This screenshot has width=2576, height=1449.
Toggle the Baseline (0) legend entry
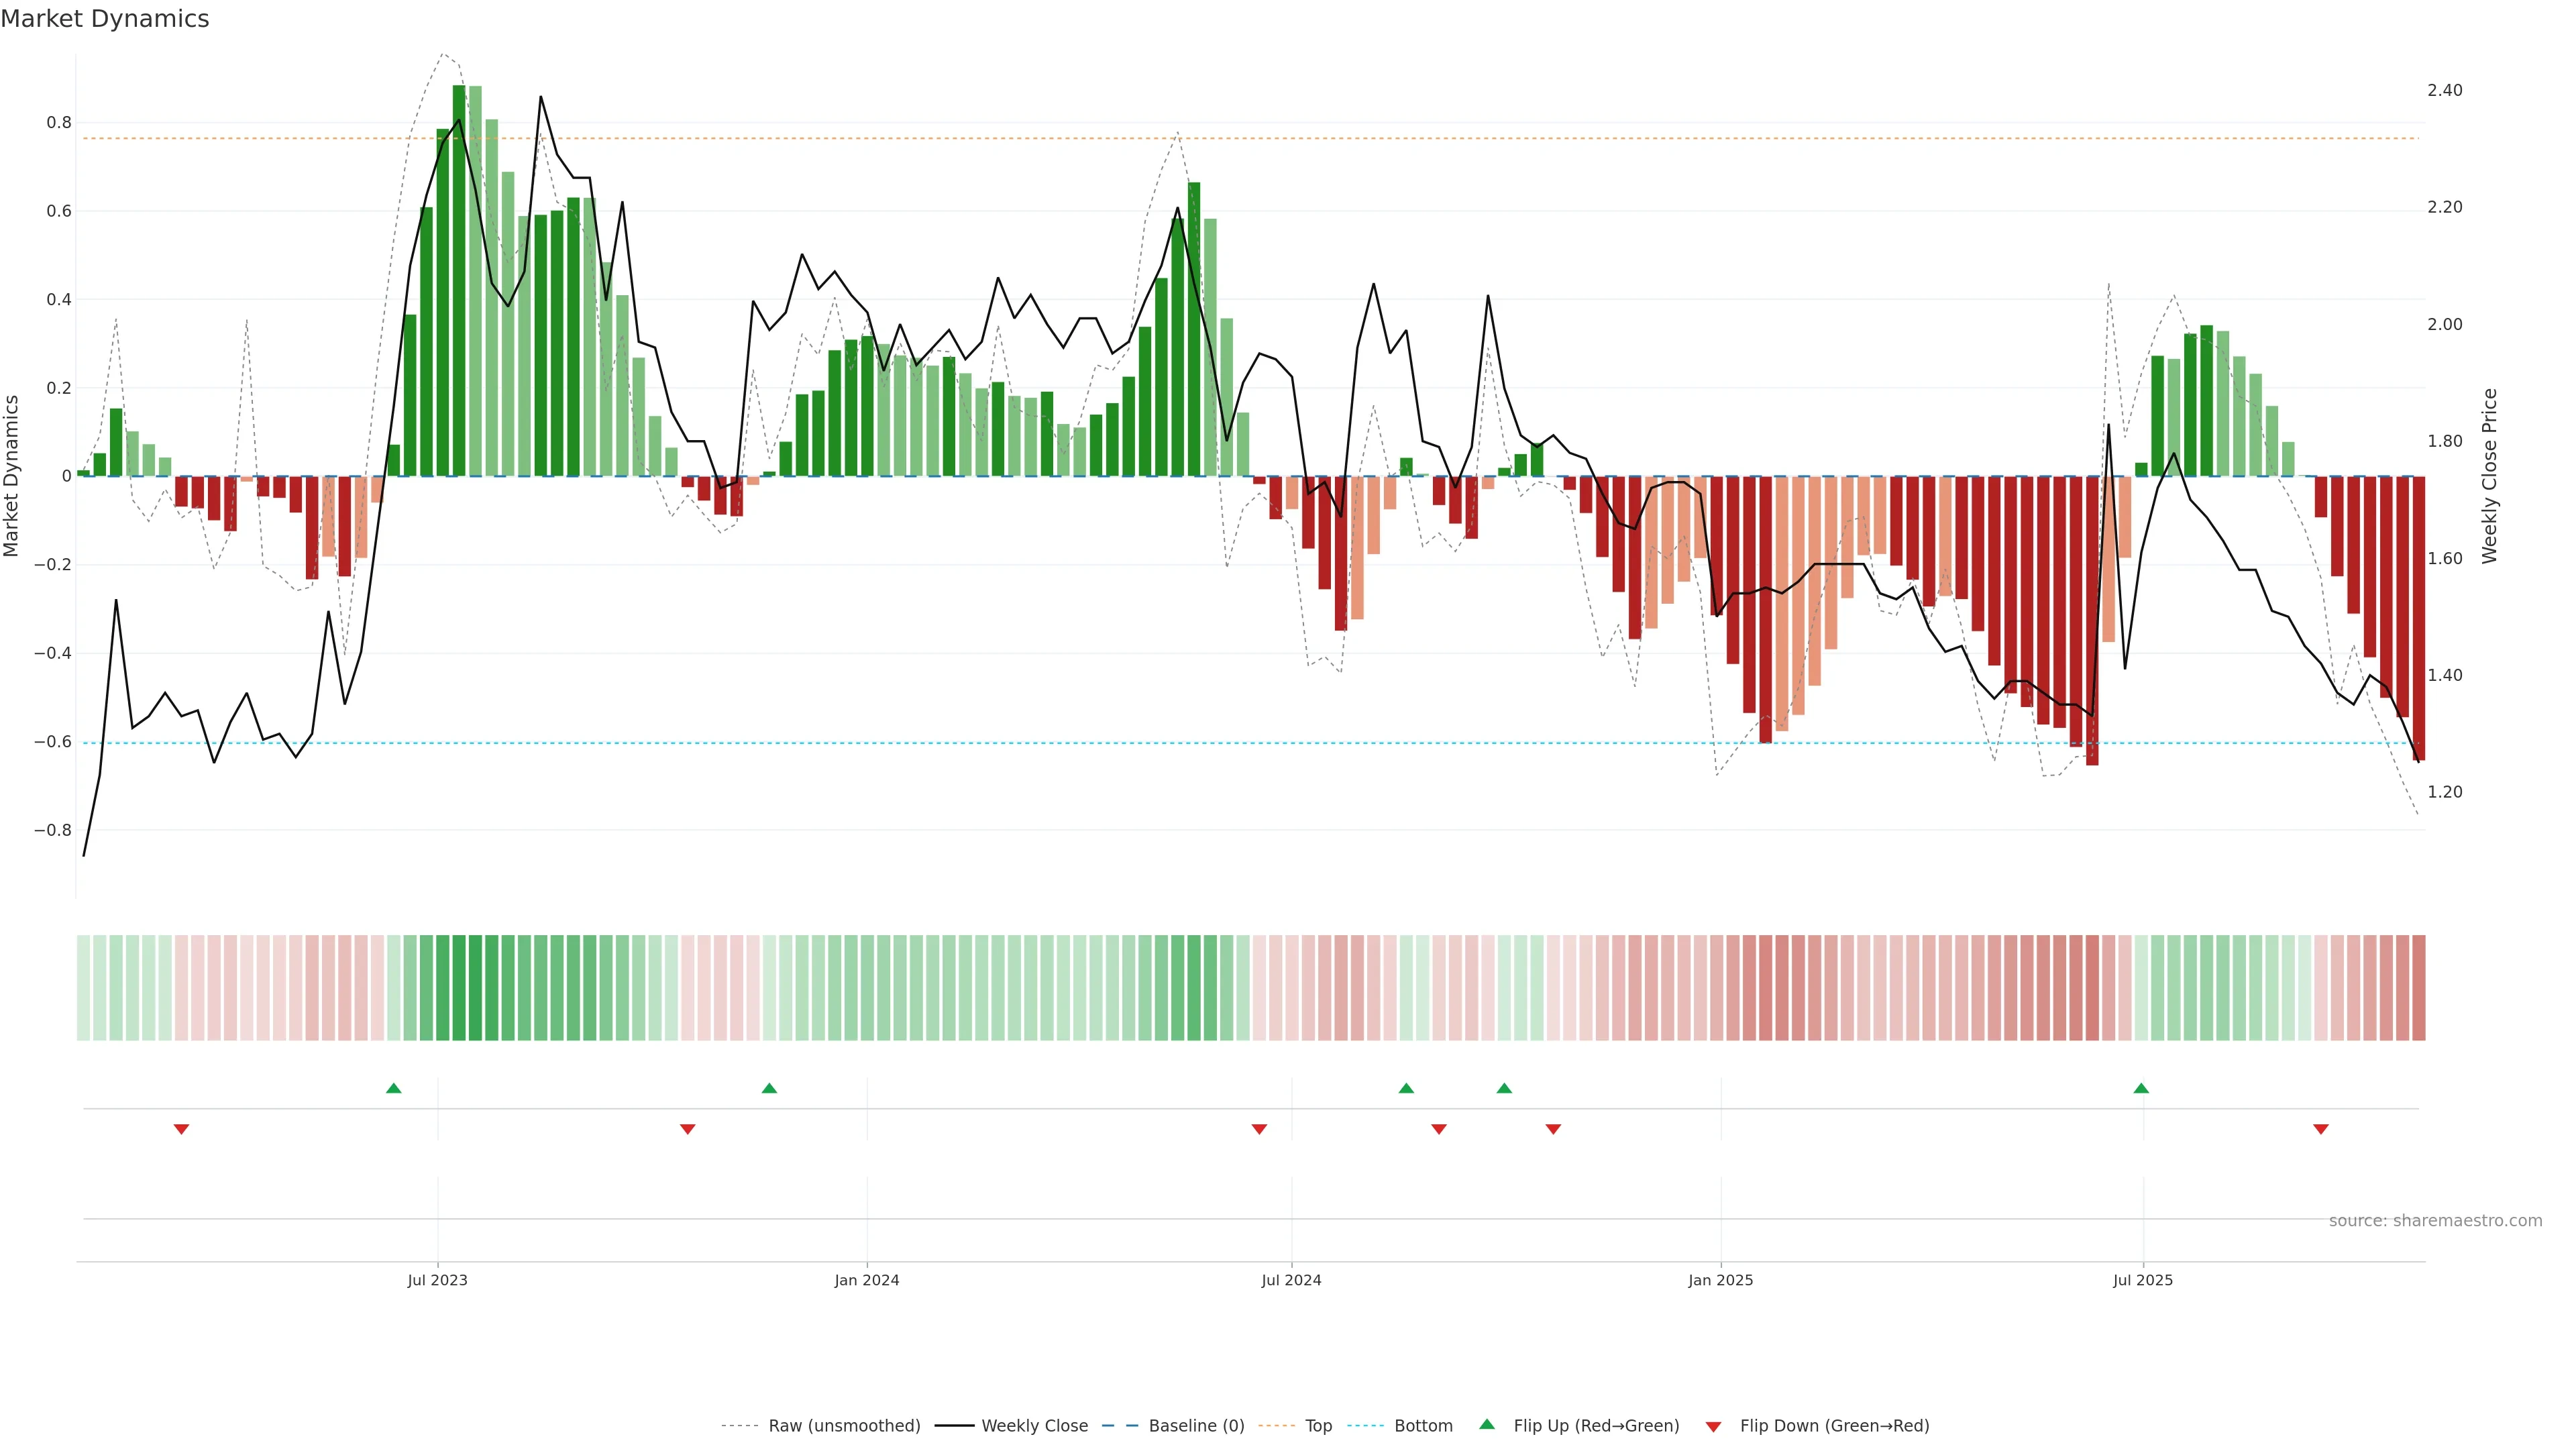click(x=1196, y=1426)
